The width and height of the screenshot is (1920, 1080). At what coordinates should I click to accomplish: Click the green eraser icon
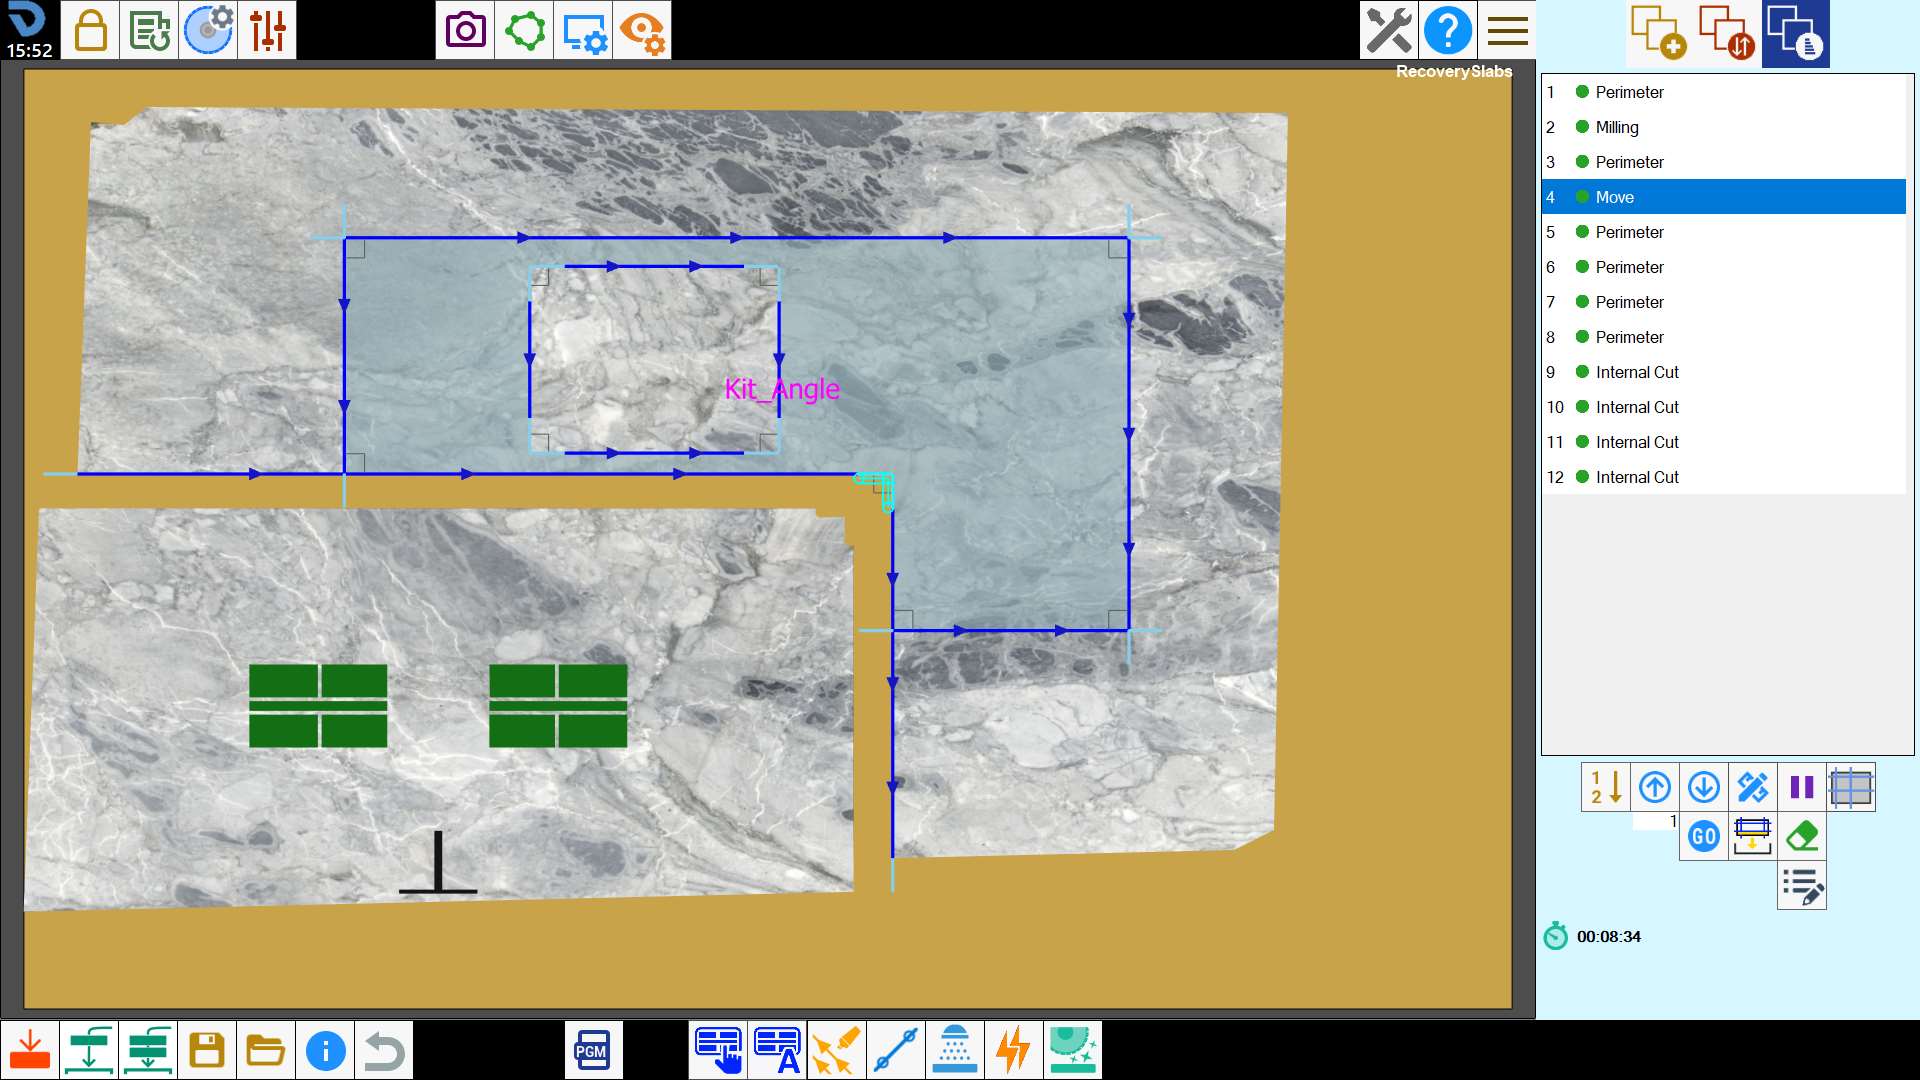pos(1802,836)
